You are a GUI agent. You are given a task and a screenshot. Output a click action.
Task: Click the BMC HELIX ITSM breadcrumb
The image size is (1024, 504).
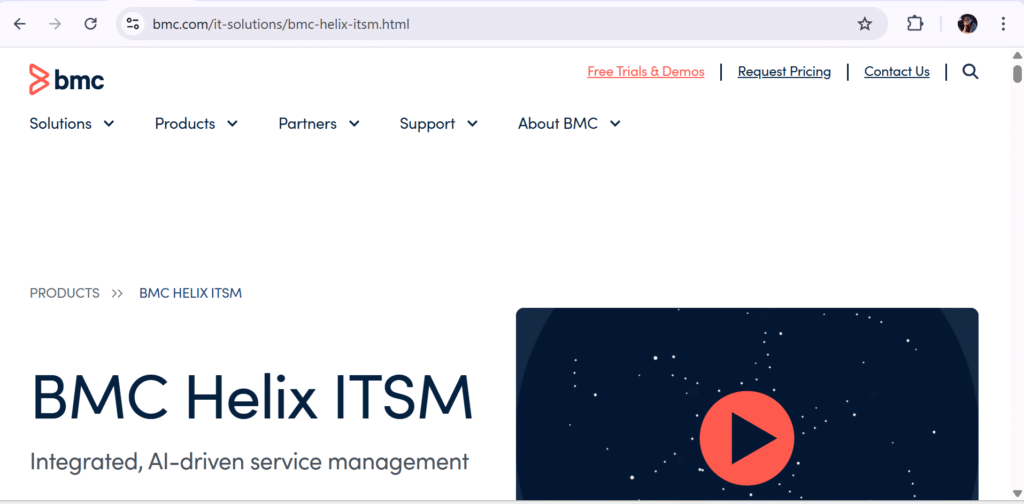click(191, 293)
